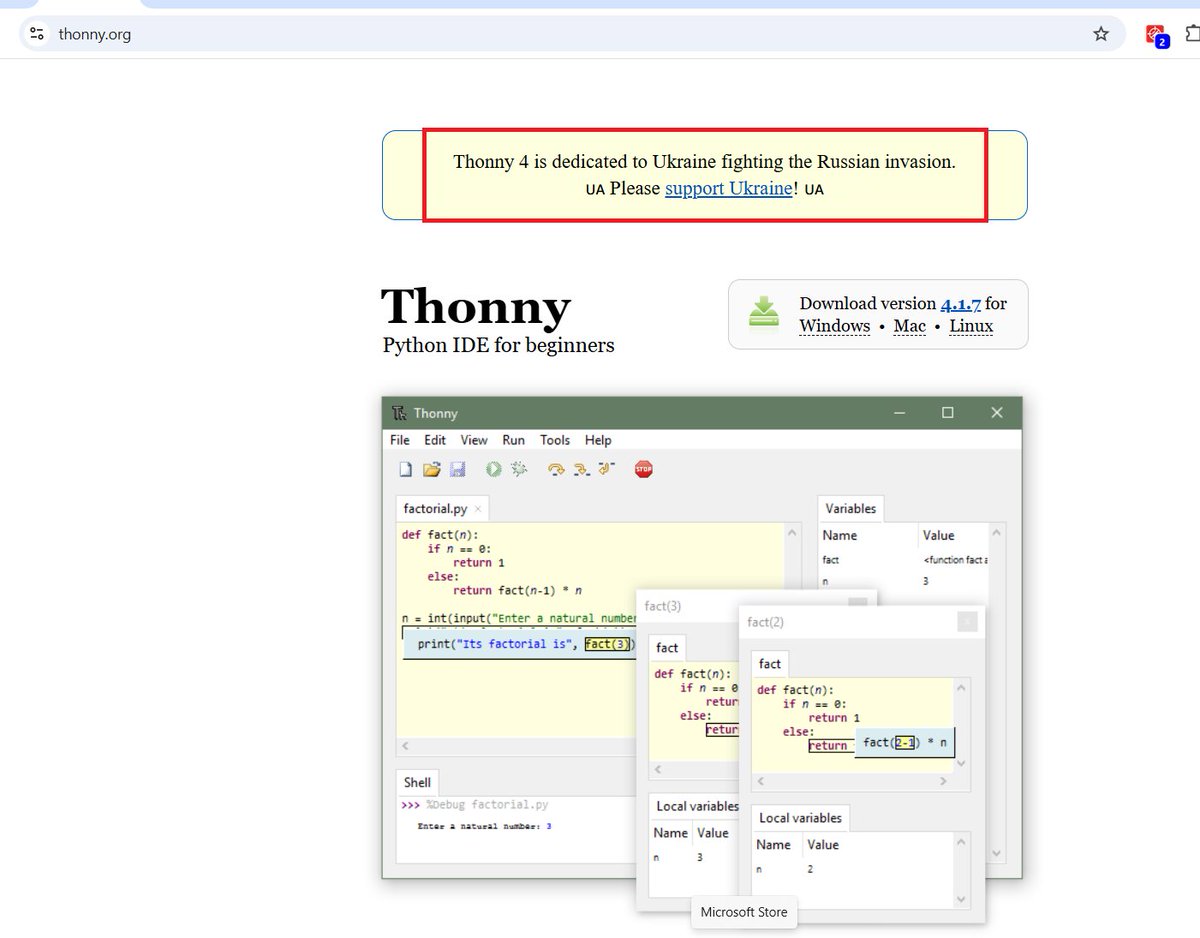
Task: Click the Thonny logo in the IDE title bar
Action: 399,413
